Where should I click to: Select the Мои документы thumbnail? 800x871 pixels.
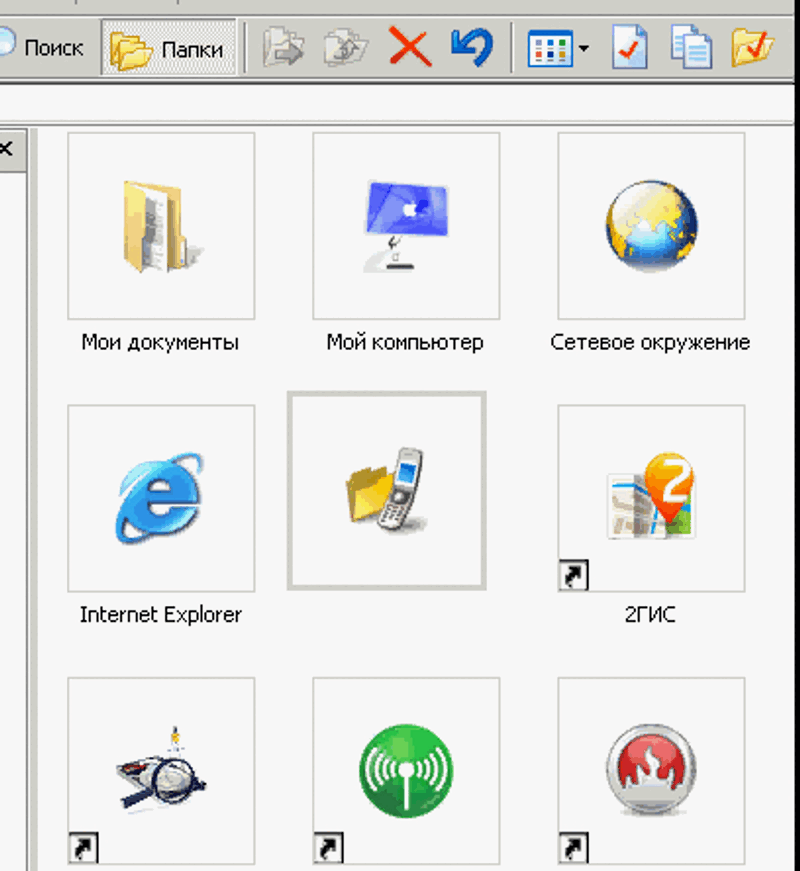coord(161,226)
